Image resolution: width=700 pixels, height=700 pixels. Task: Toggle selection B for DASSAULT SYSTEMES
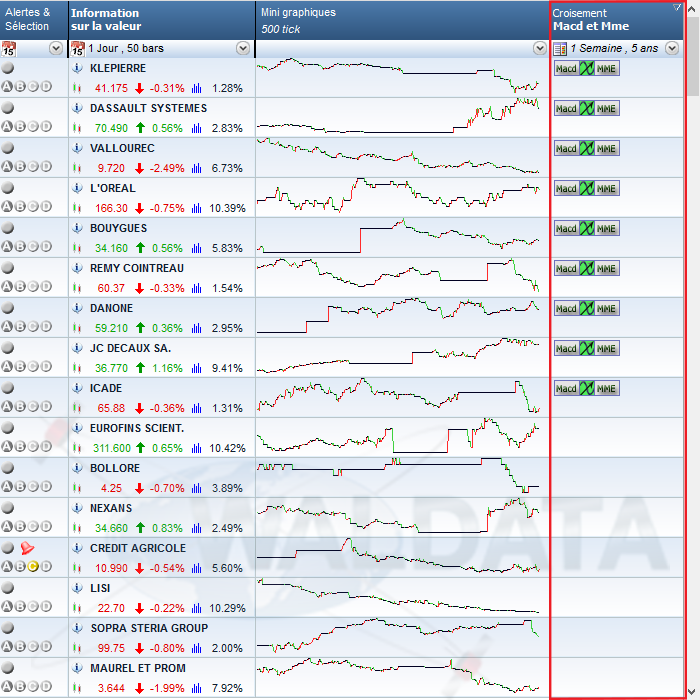20,127
